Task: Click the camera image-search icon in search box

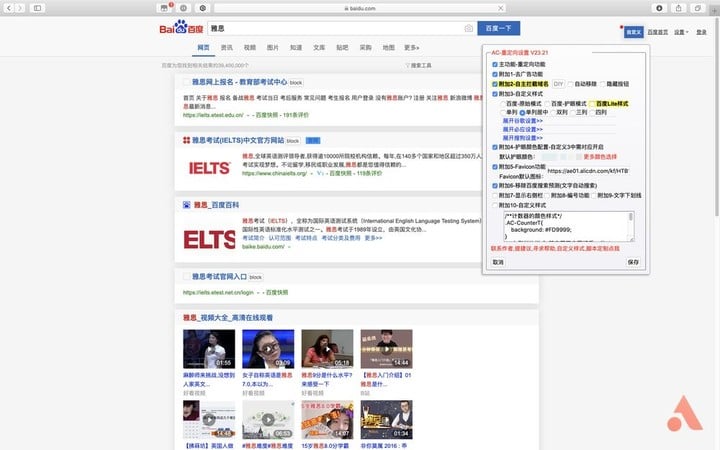Action: [468, 28]
